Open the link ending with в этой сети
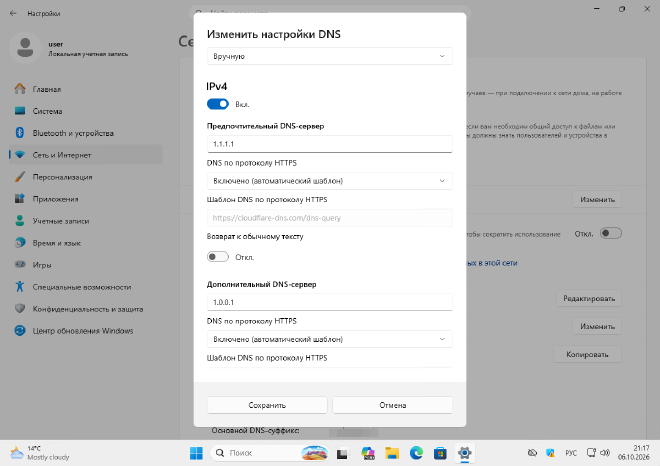 (492, 263)
